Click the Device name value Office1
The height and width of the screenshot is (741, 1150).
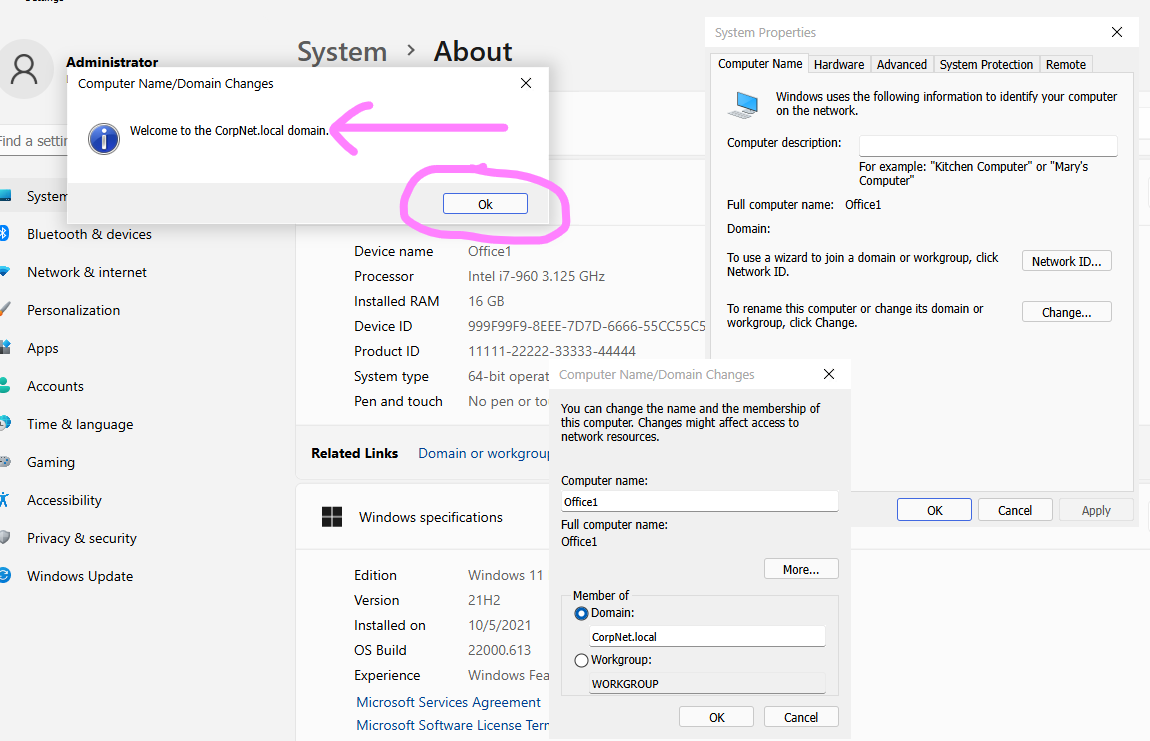point(489,251)
